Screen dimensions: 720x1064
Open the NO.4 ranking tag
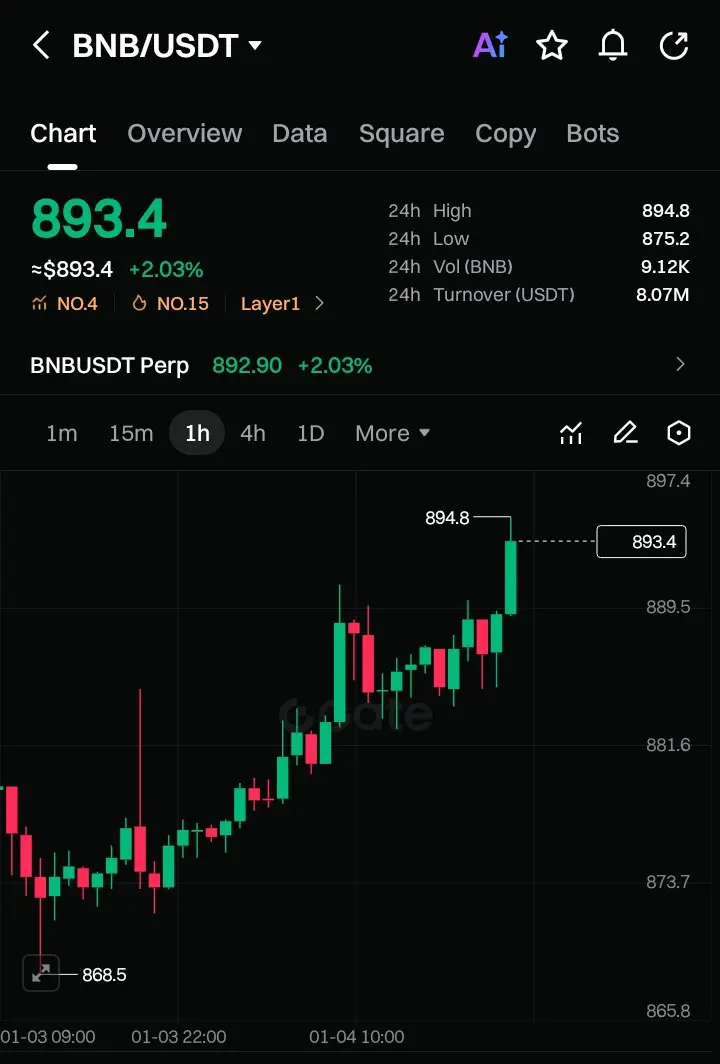(64, 303)
